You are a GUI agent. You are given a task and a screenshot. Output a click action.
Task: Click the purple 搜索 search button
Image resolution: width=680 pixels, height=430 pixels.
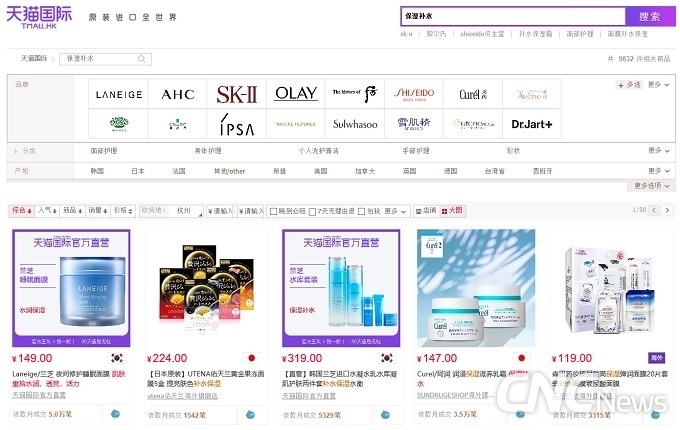[x=650, y=16]
